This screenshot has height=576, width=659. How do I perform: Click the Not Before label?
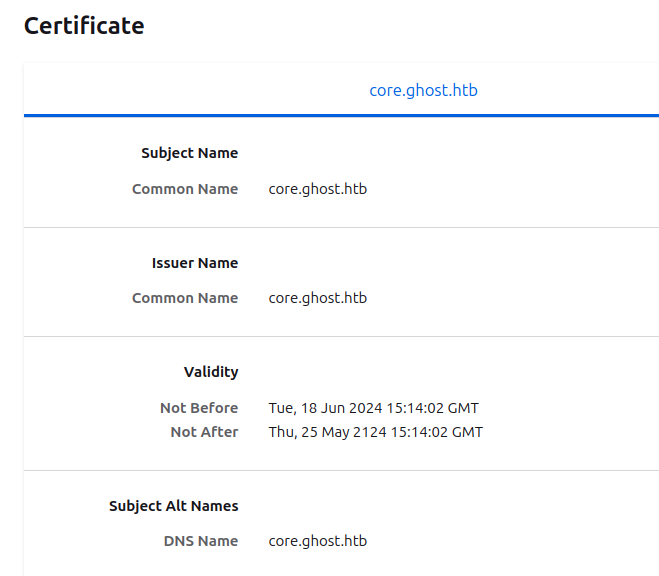point(199,408)
